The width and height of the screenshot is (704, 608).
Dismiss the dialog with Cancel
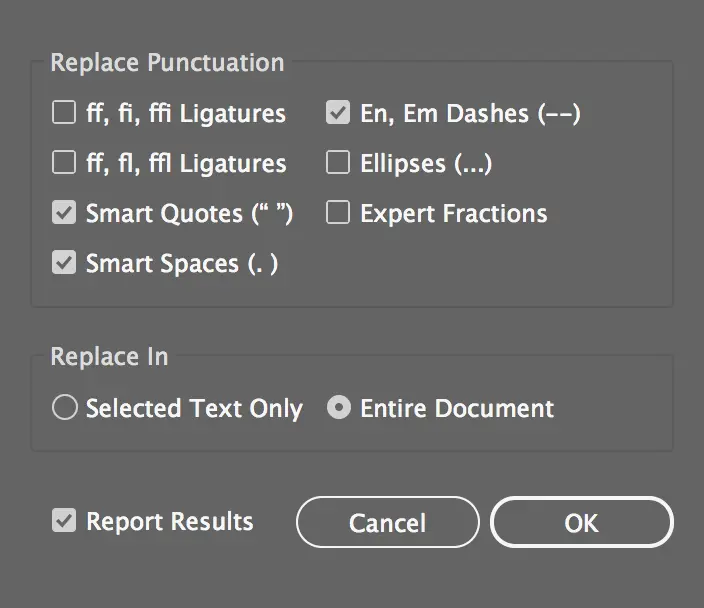click(x=387, y=522)
